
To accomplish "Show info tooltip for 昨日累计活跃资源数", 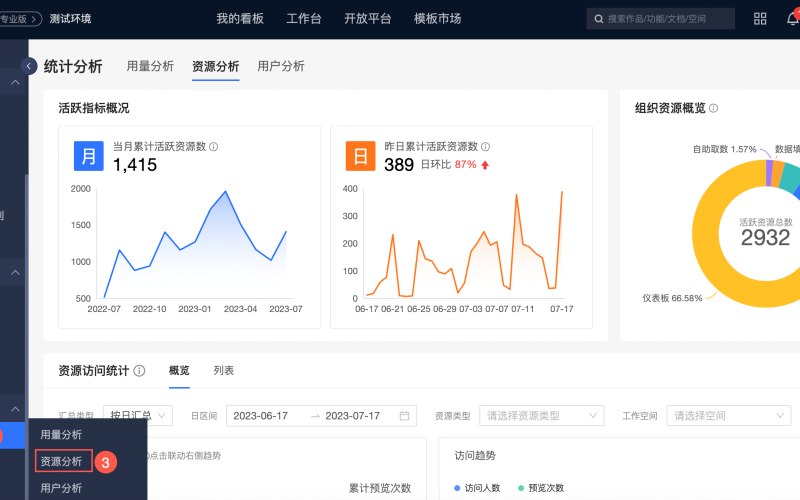I will pyautogui.click(x=486, y=147).
